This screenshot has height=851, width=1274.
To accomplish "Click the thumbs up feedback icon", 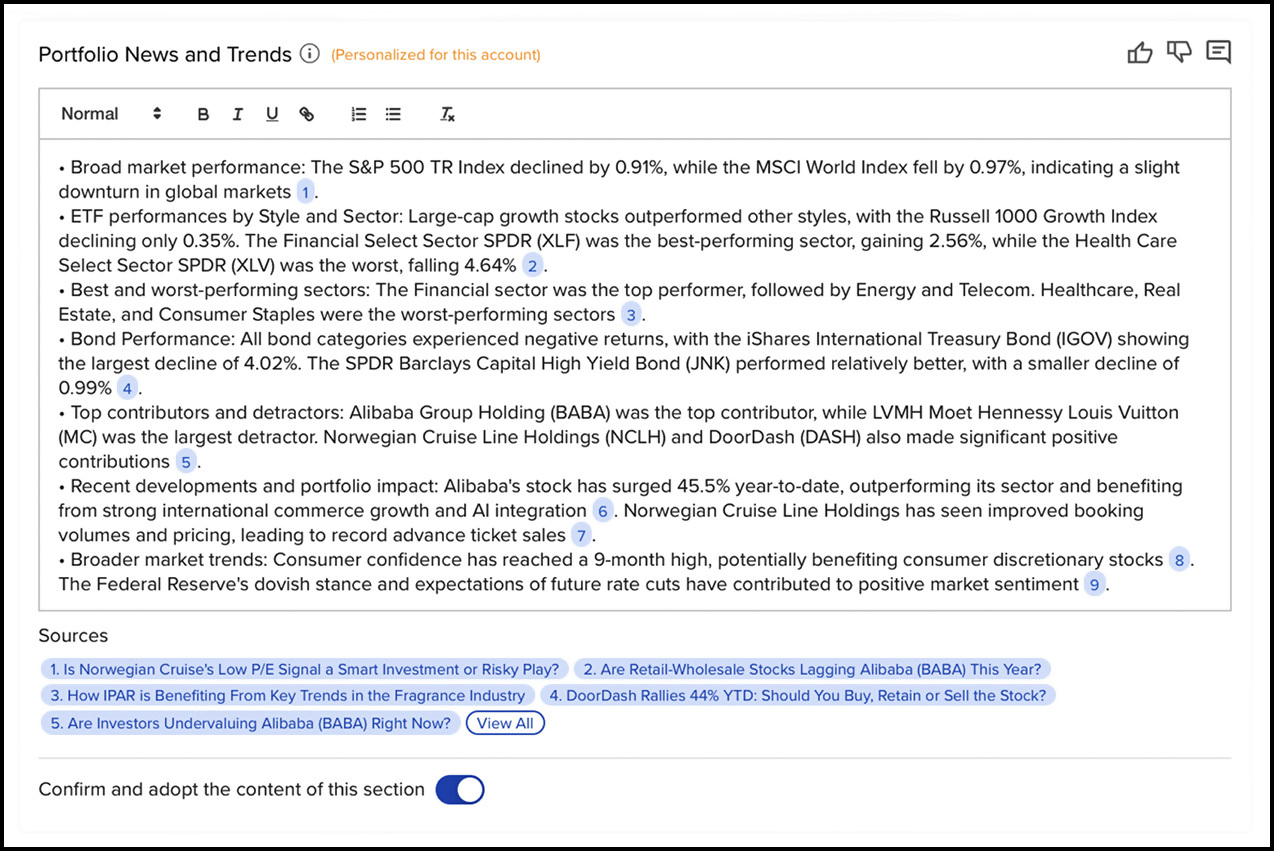I will [x=1140, y=53].
